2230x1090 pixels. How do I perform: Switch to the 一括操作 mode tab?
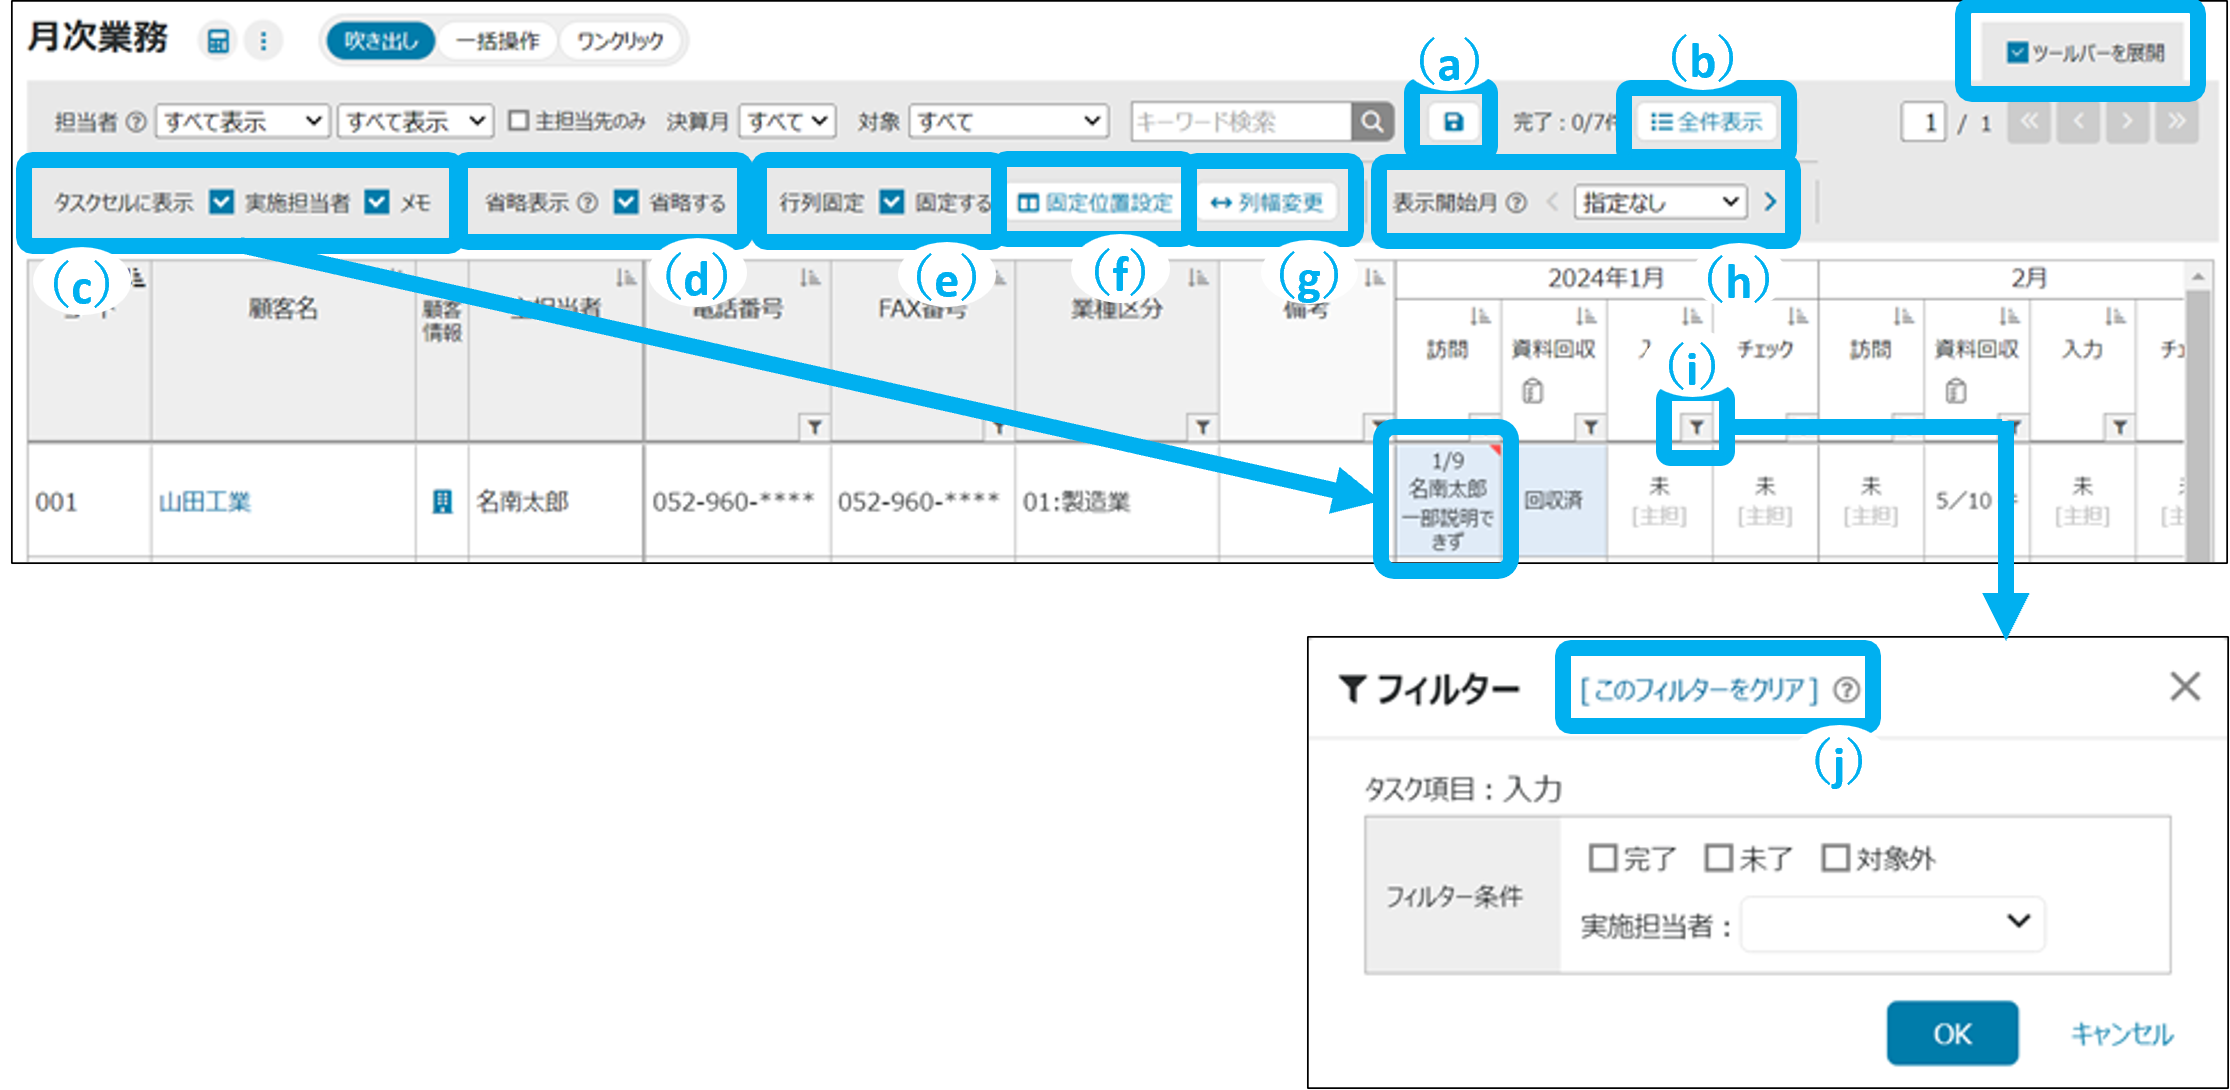(x=497, y=41)
